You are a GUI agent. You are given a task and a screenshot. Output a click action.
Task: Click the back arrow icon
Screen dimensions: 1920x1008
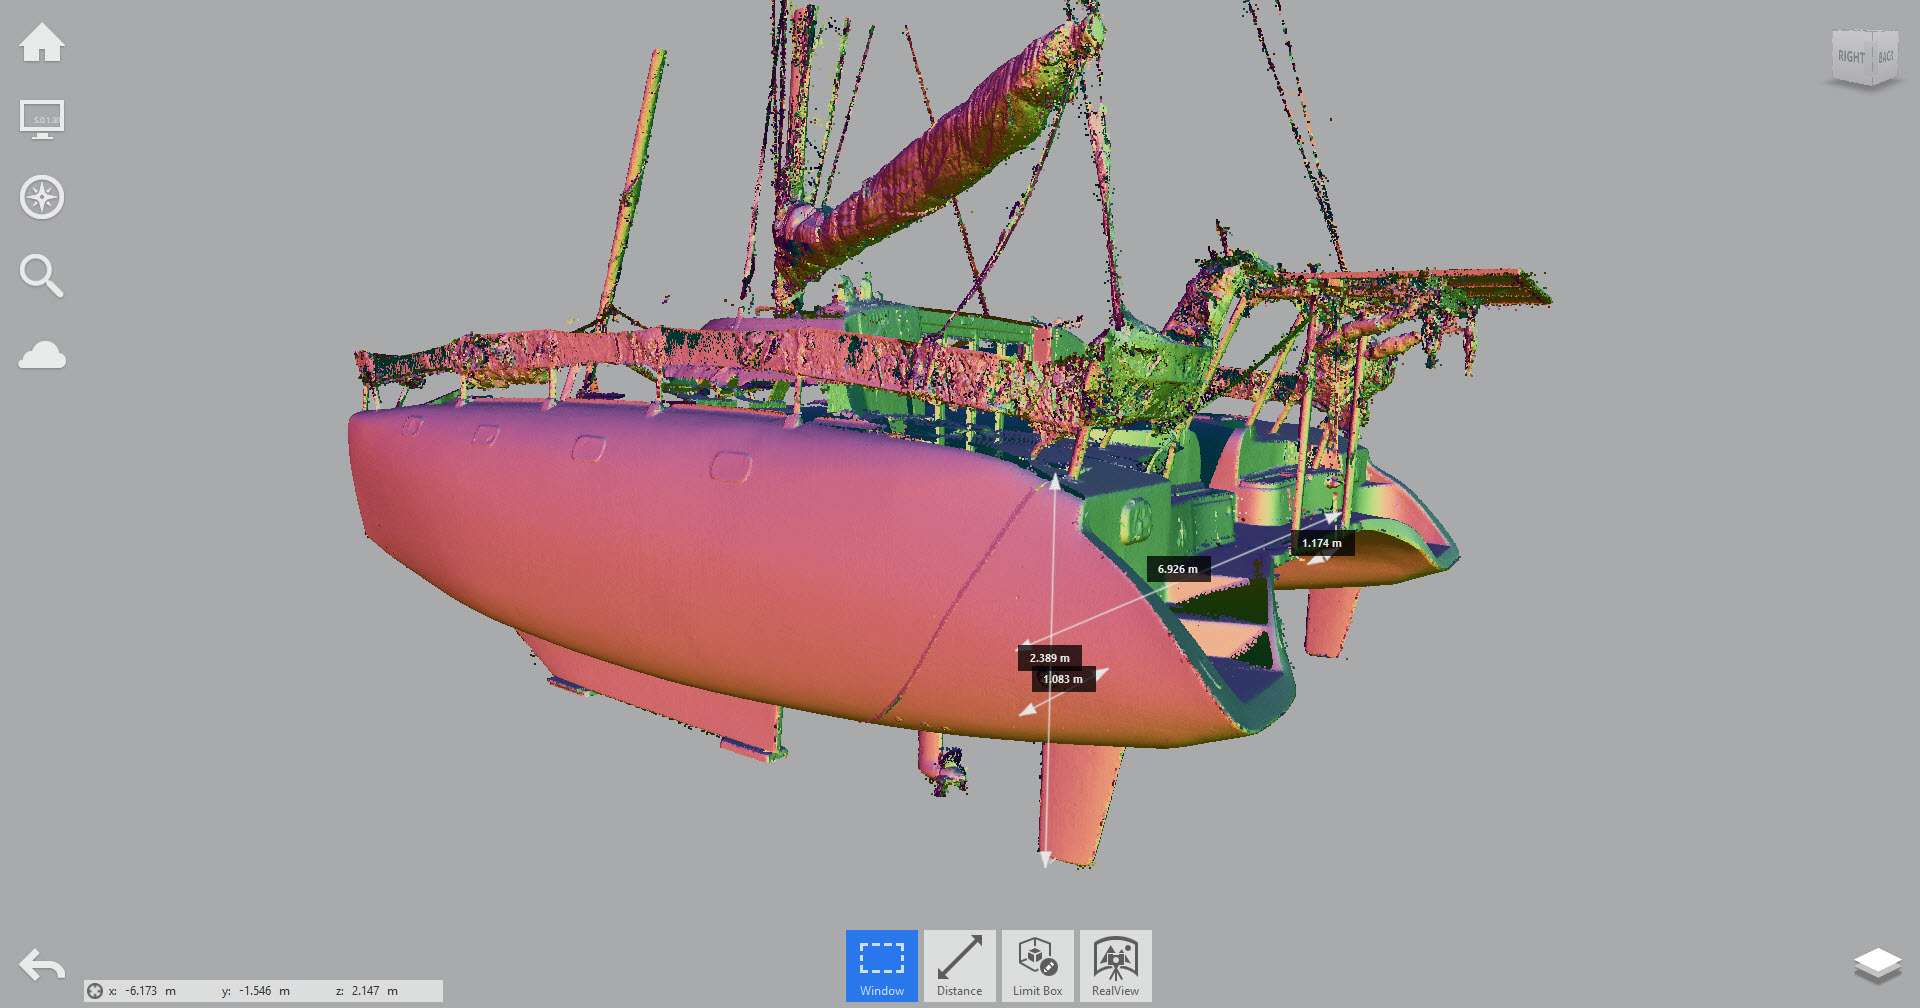[42, 966]
